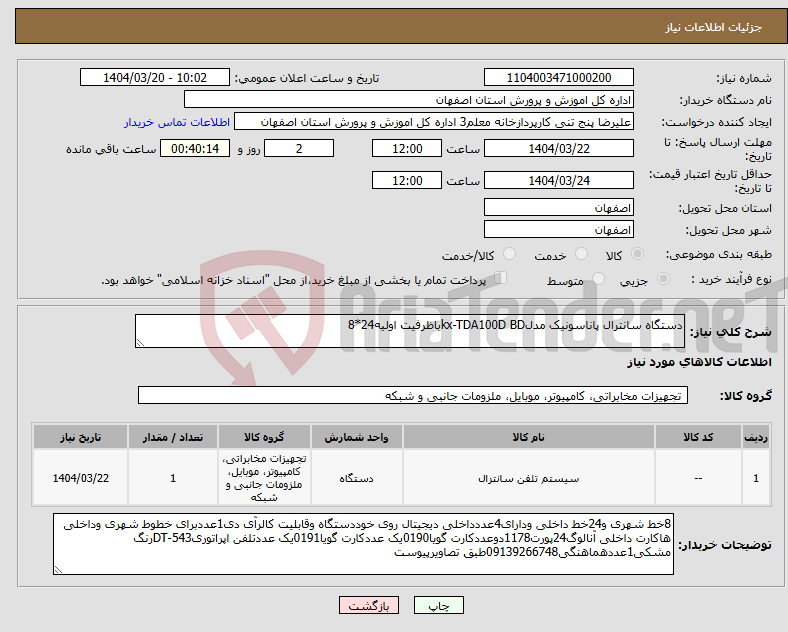
Task: Click the توضیحات خریدار textarea
Action: click(x=363, y=544)
